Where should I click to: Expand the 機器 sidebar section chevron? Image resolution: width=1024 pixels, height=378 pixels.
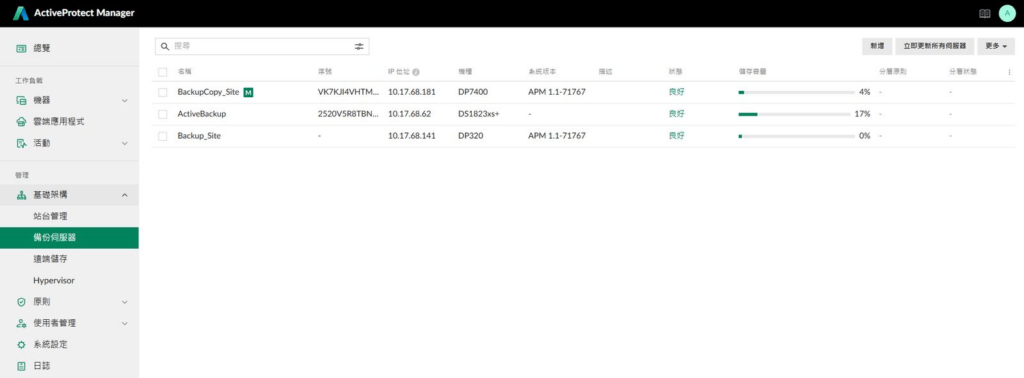point(125,101)
